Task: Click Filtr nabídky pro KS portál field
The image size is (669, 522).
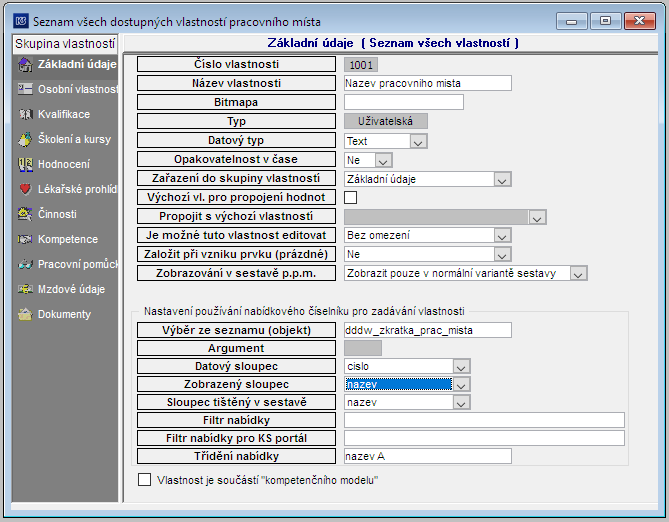Action: pyautogui.click(x=484, y=438)
